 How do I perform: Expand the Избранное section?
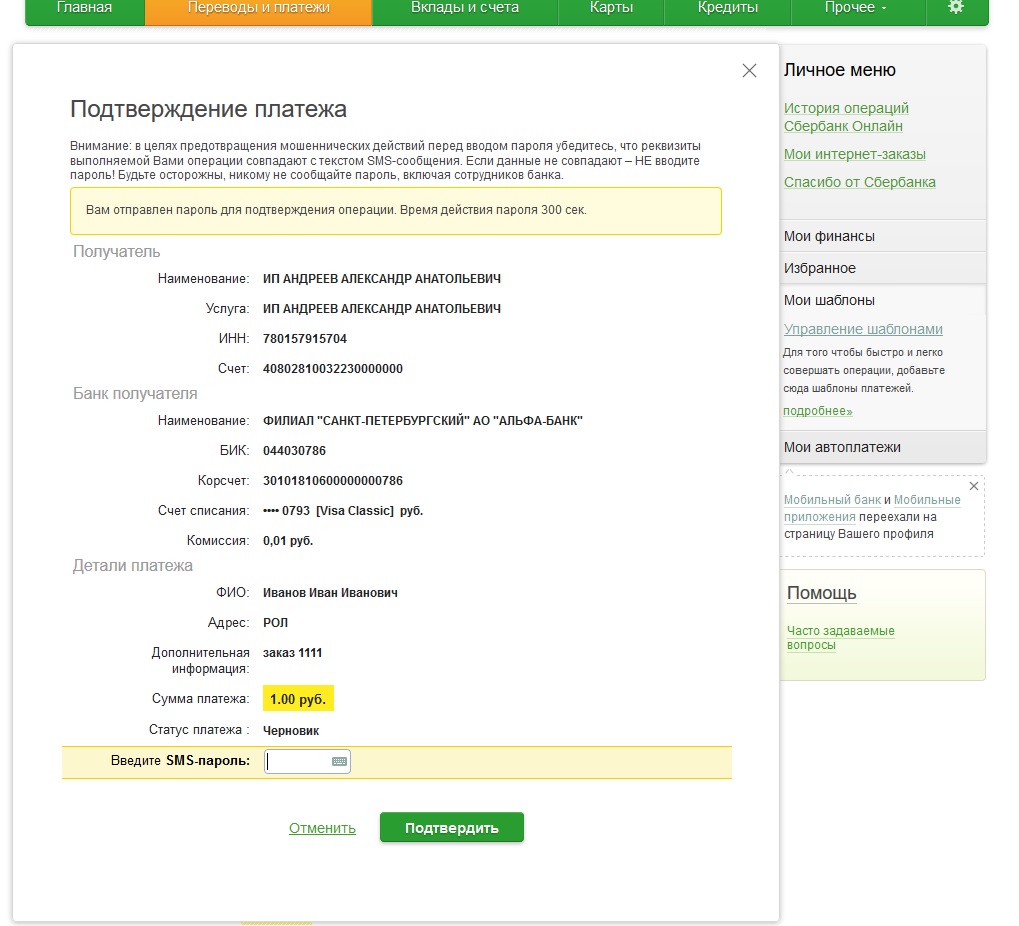pyautogui.click(x=883, y=268)
